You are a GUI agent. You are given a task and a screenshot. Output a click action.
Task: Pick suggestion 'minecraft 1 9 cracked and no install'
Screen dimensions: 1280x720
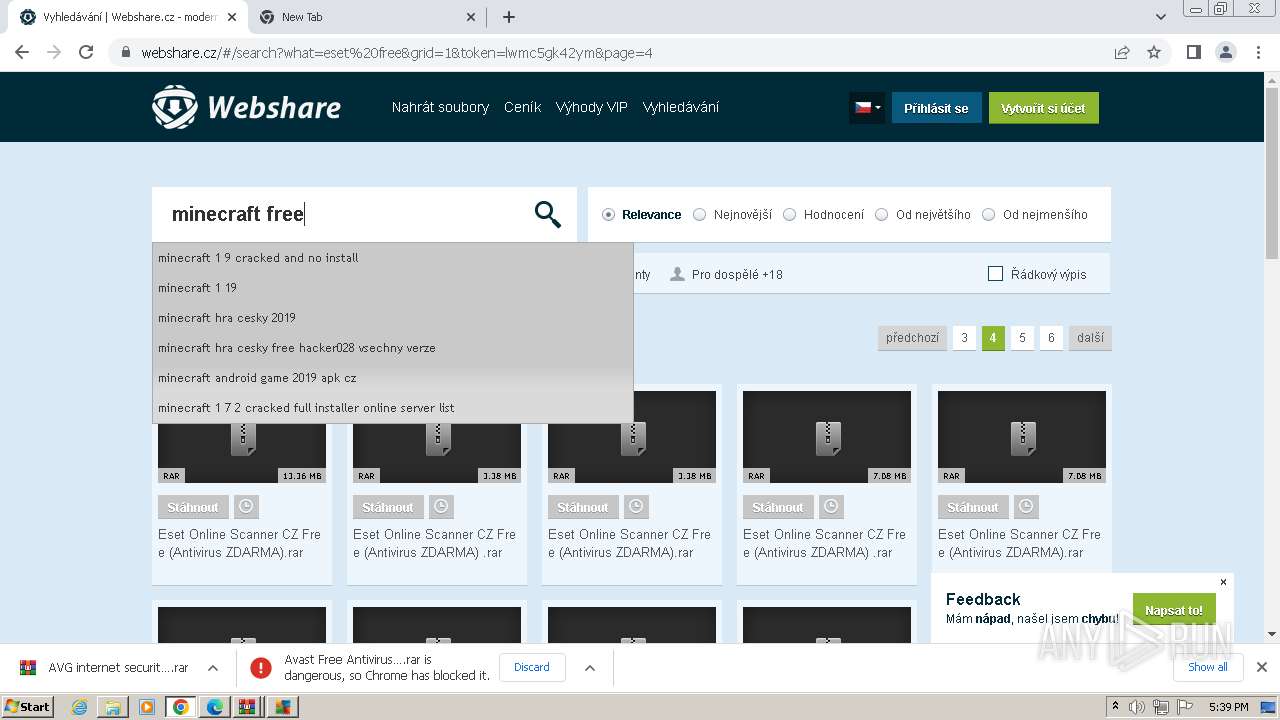[x=392, y=257]
